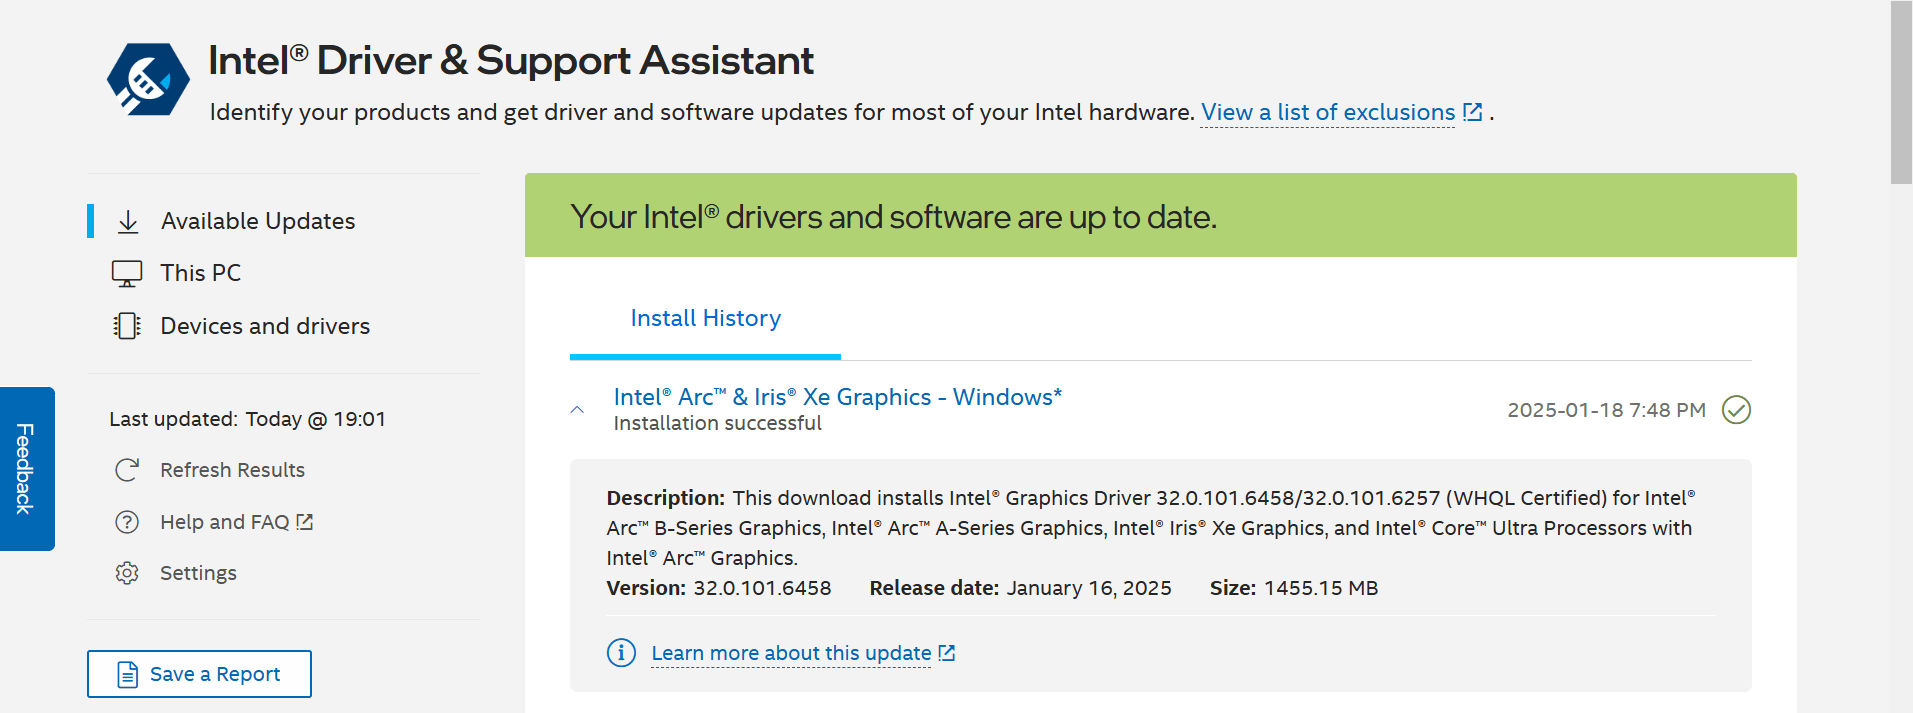Click the Save a Report button
Image resolution: width=1913 pixels, height=713 pixels.
[199, 674]
